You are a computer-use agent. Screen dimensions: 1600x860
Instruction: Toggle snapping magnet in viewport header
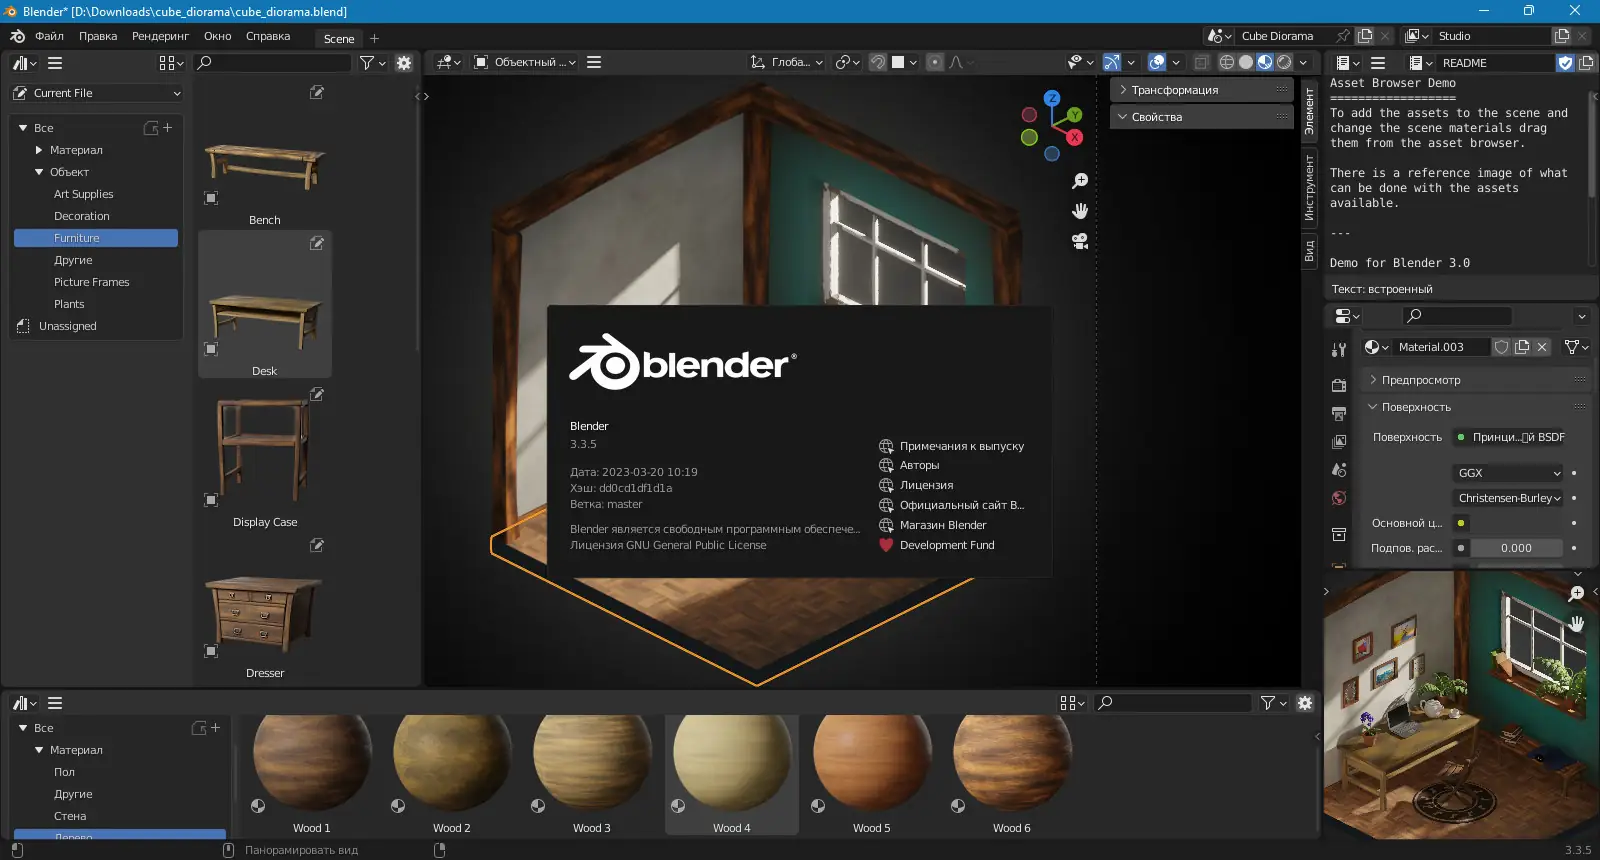[877, 62]
